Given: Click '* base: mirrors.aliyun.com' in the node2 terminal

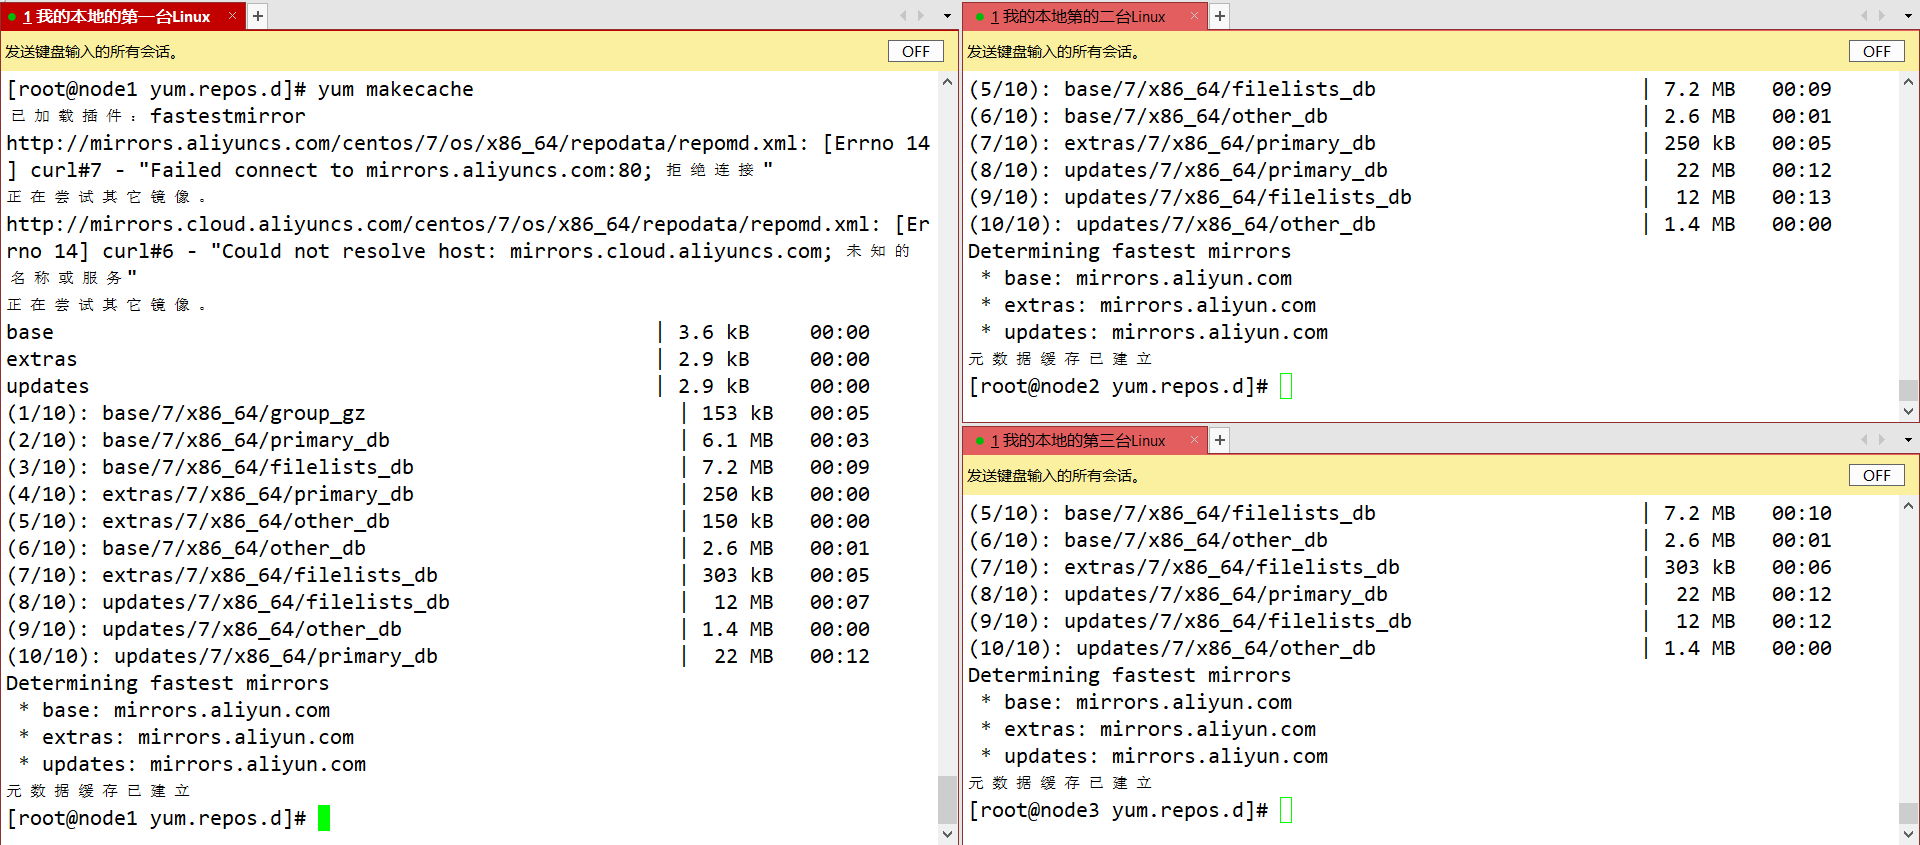Looking at the screenshot, I should click(1136, 278).
